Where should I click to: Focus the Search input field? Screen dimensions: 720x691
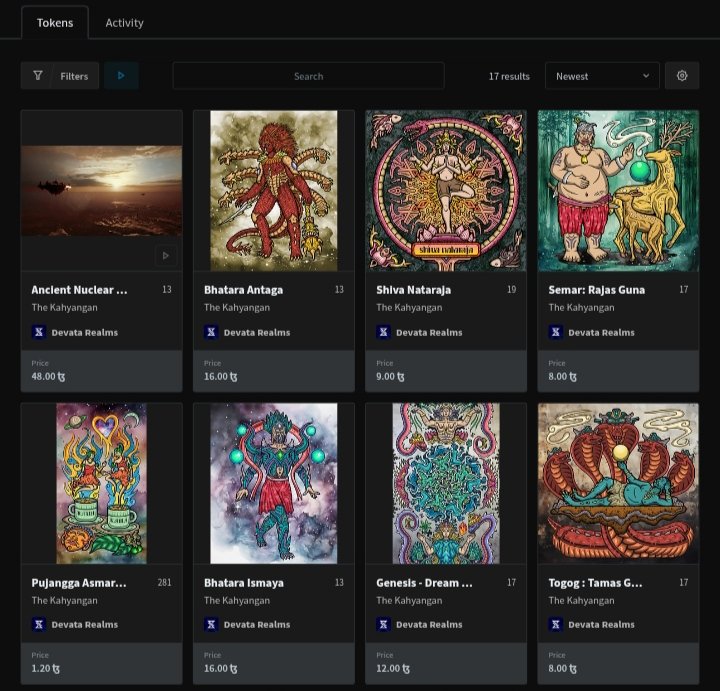pyautogui.click(x=309, y=76)
